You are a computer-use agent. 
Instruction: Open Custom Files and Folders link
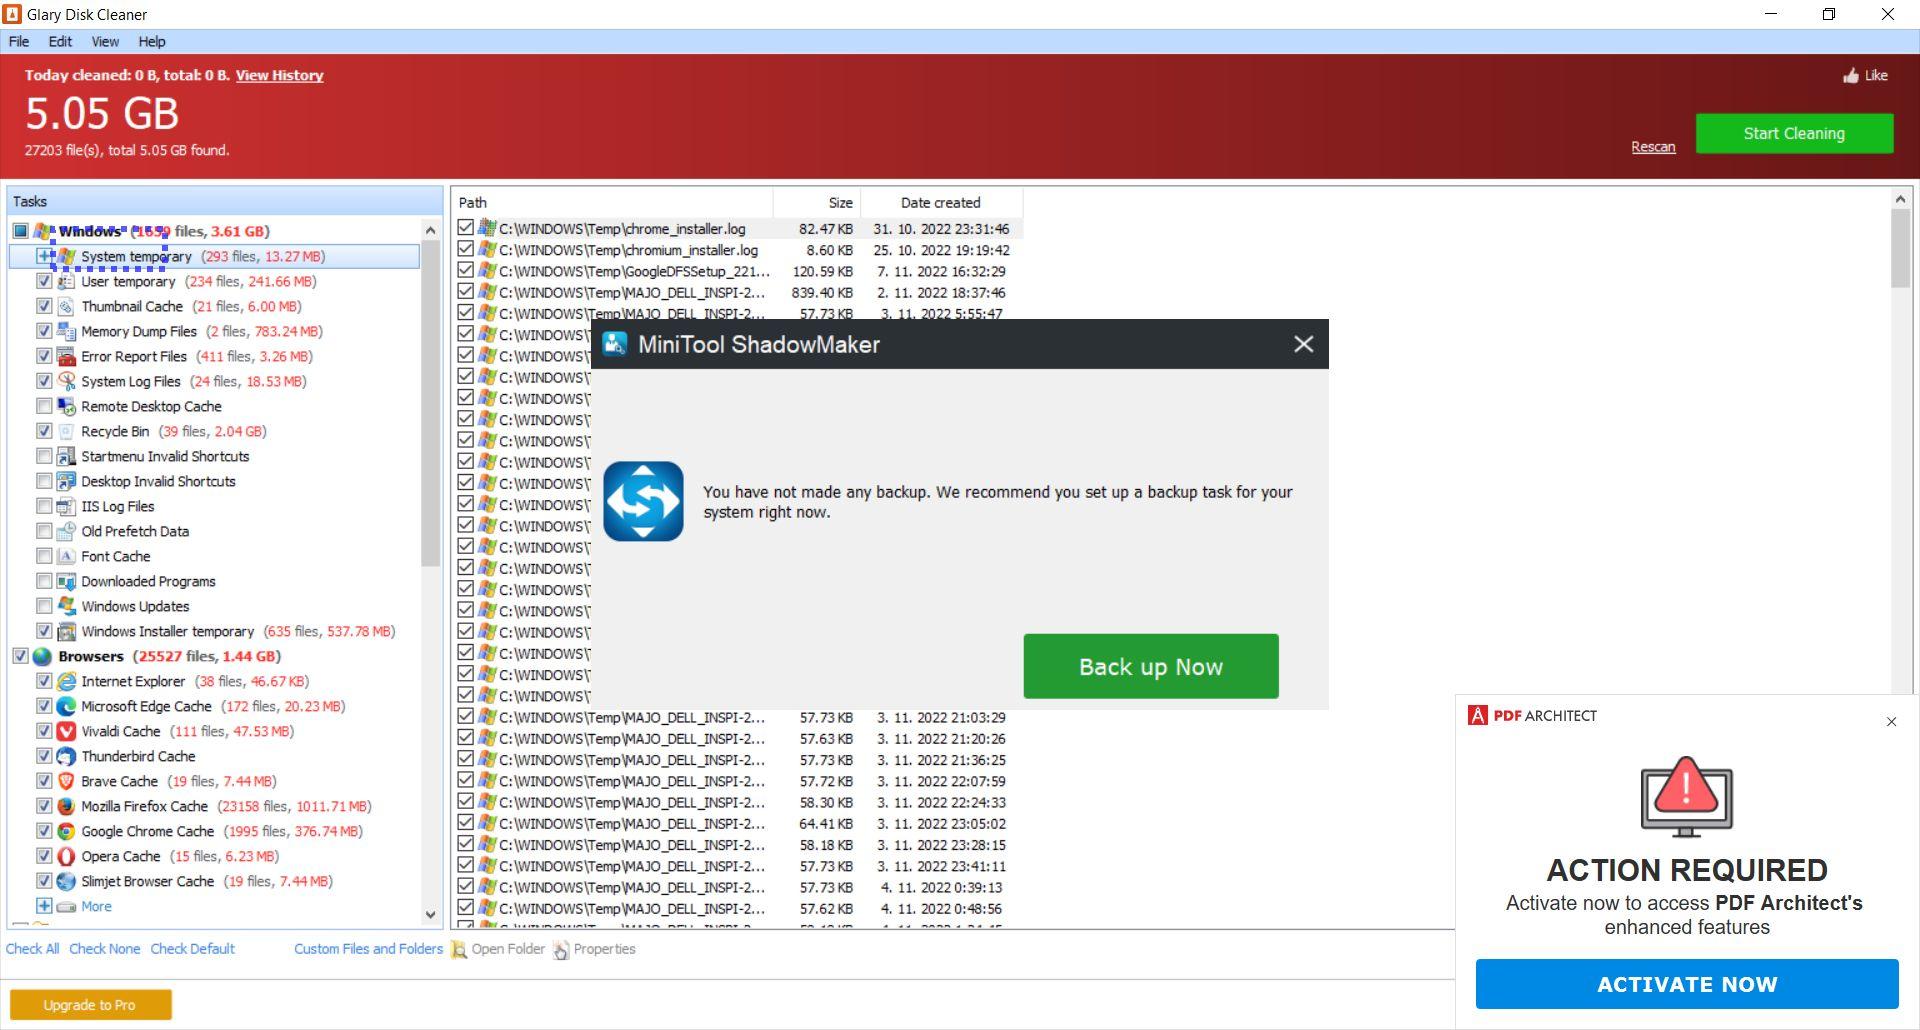coord(368,949)
